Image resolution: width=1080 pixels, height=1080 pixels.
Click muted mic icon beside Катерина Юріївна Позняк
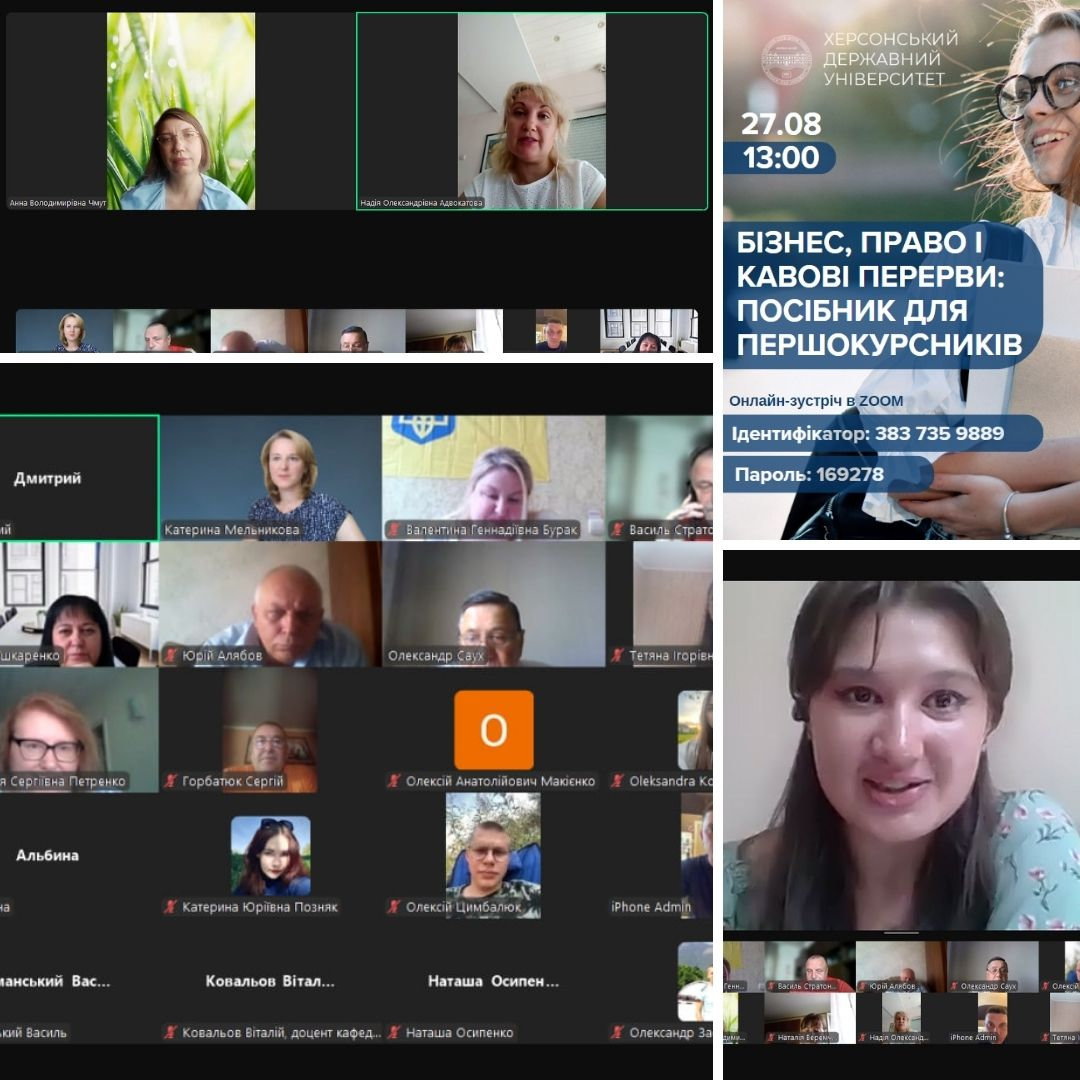[x=170, y=907]
